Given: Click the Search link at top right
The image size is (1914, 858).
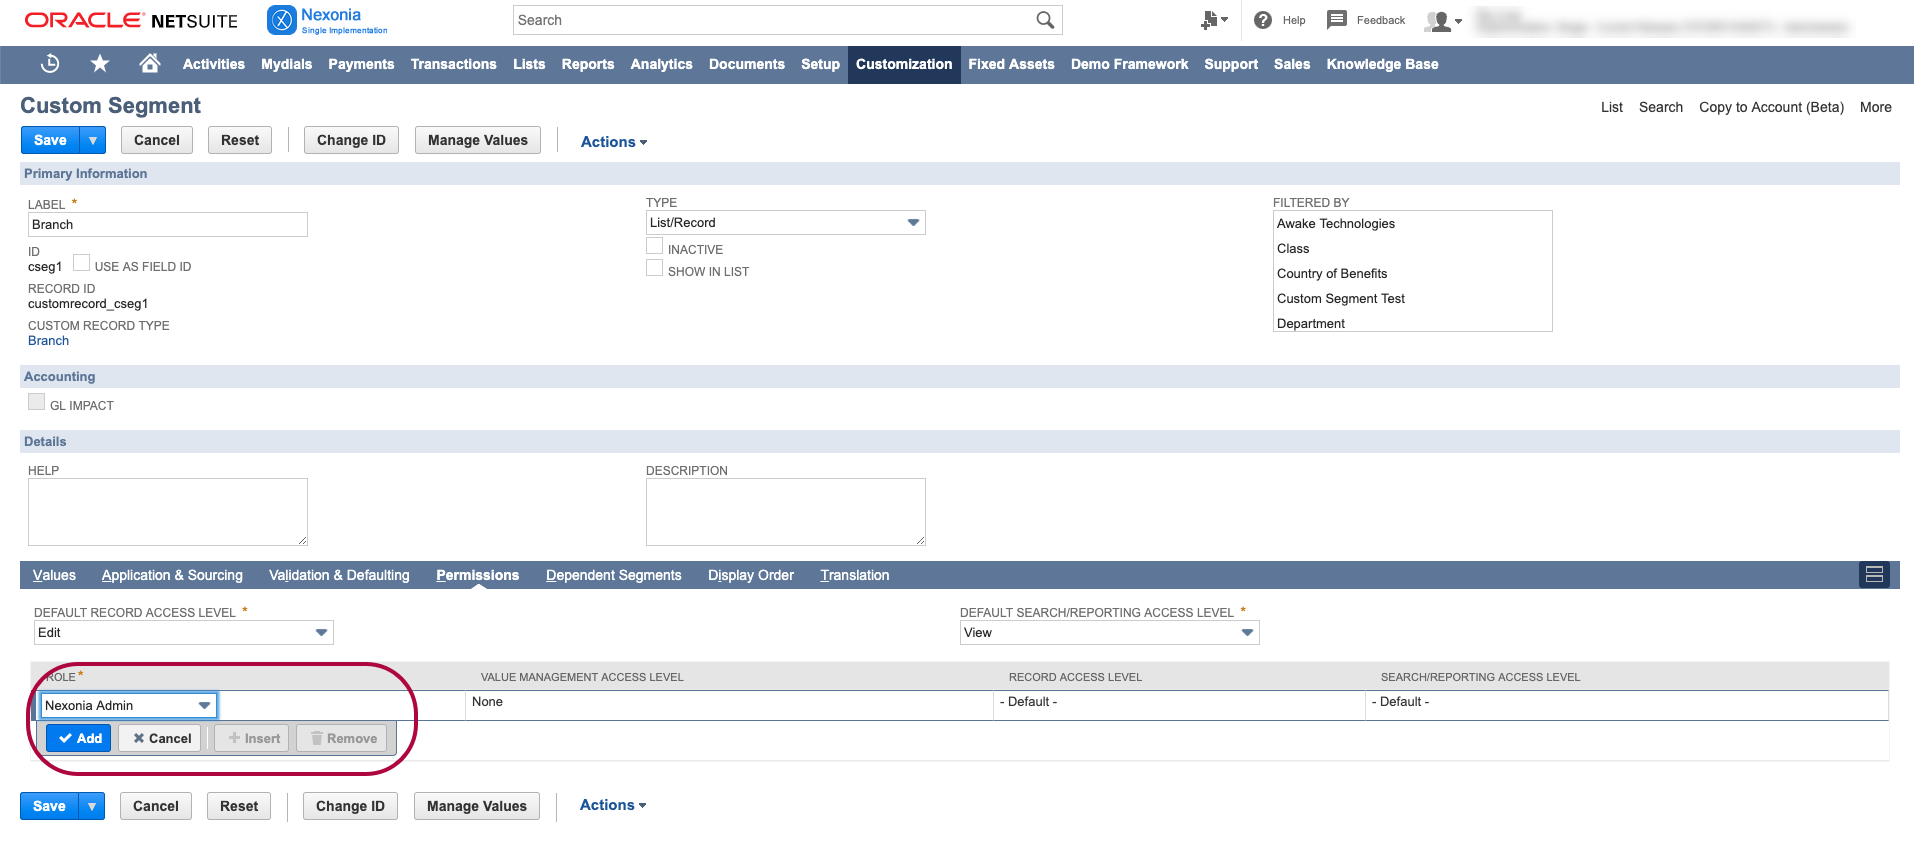Looking at the screenshot, I should [1661, 107].
